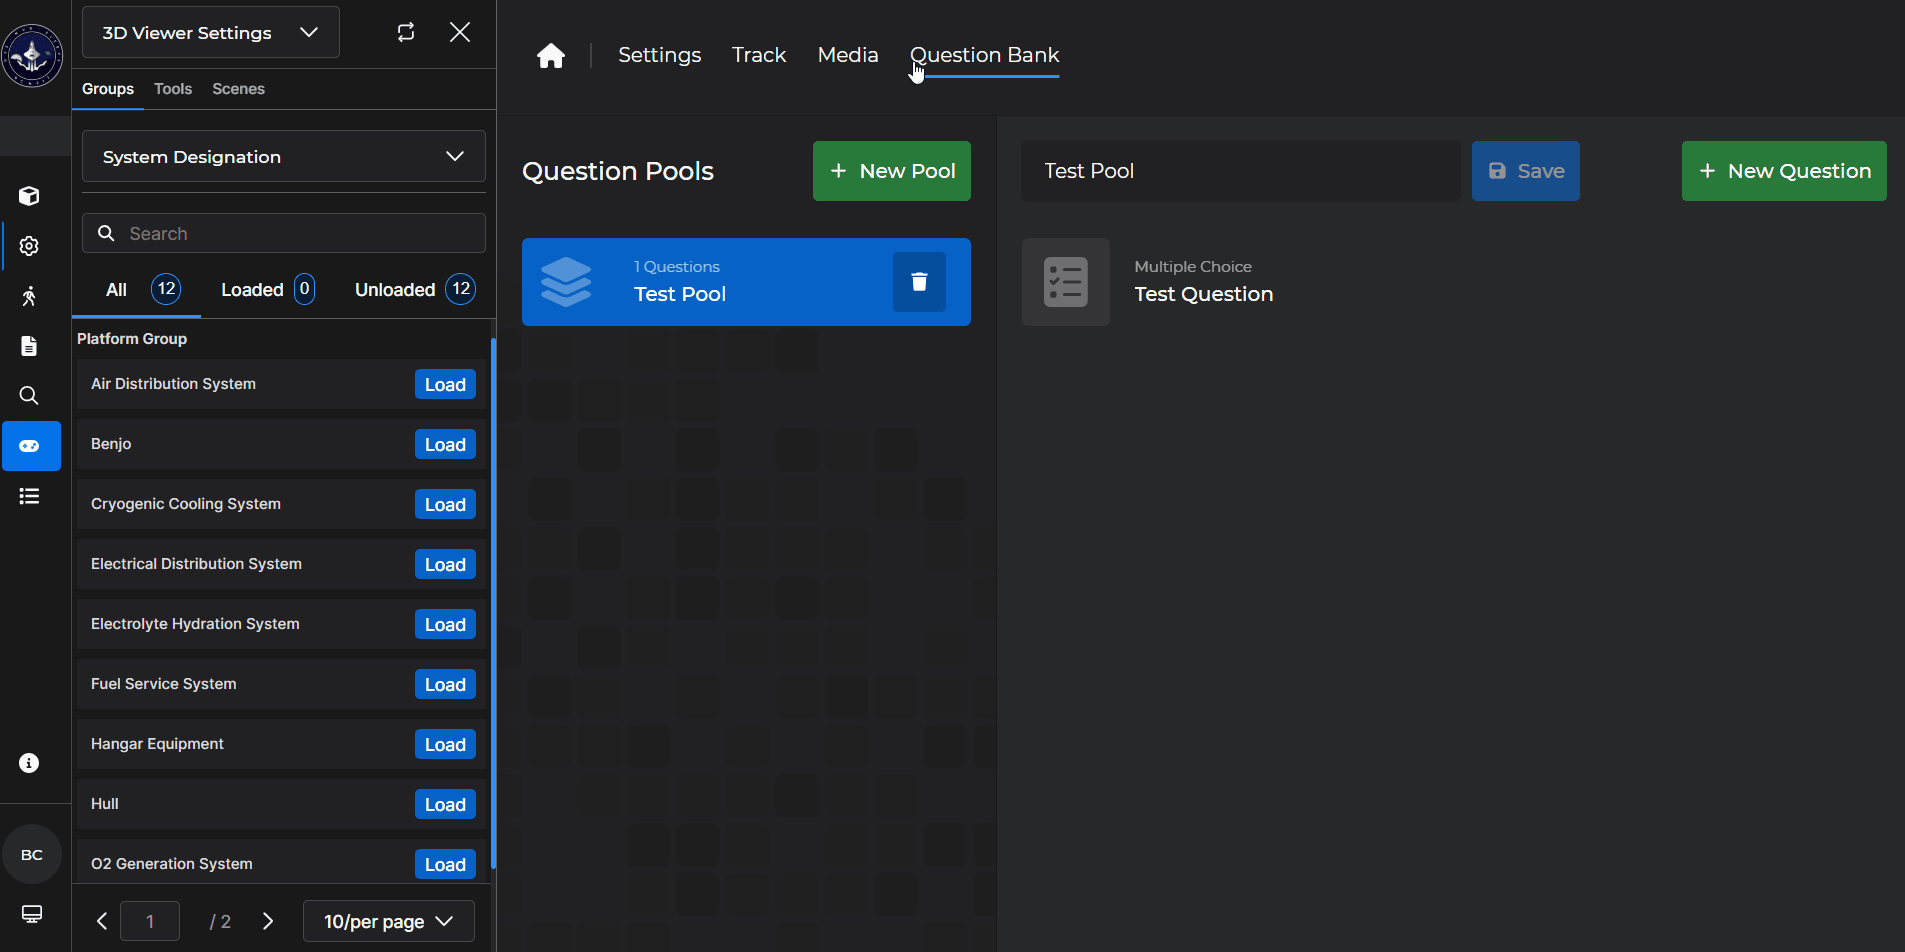Switch to the Groups tab

tap(108, 89)
